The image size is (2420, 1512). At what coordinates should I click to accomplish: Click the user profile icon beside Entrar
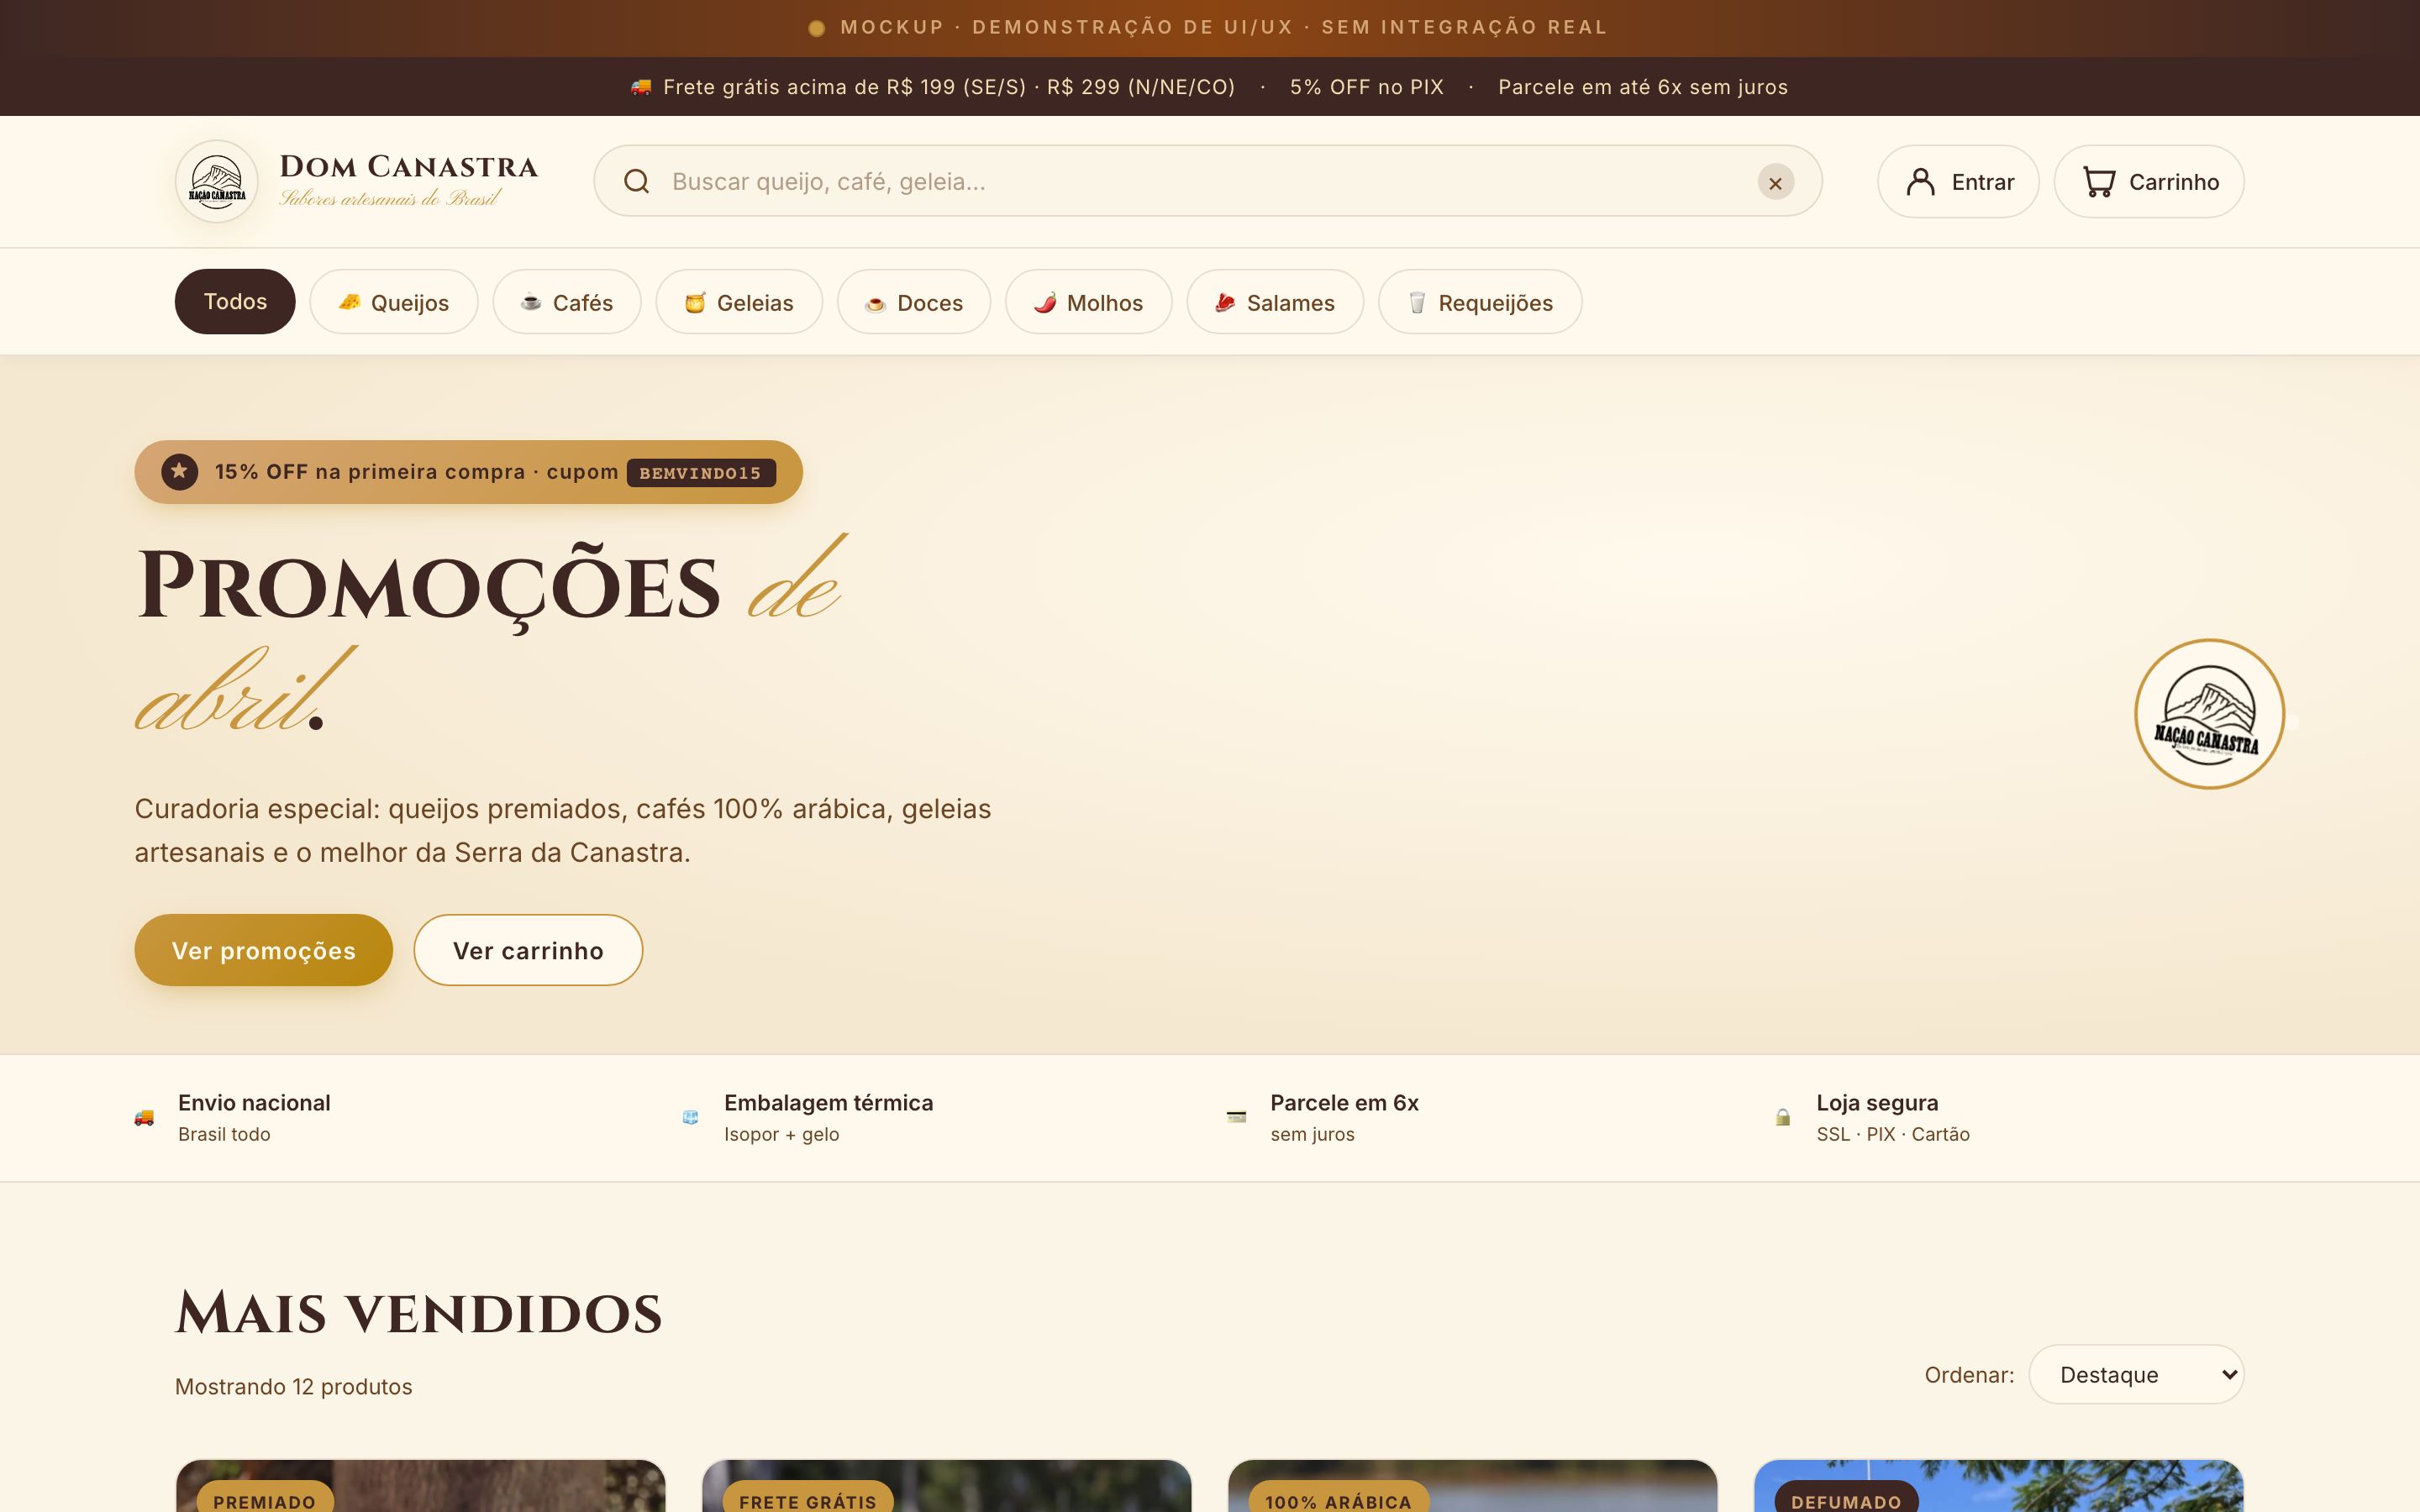(x=1920, y=182)
